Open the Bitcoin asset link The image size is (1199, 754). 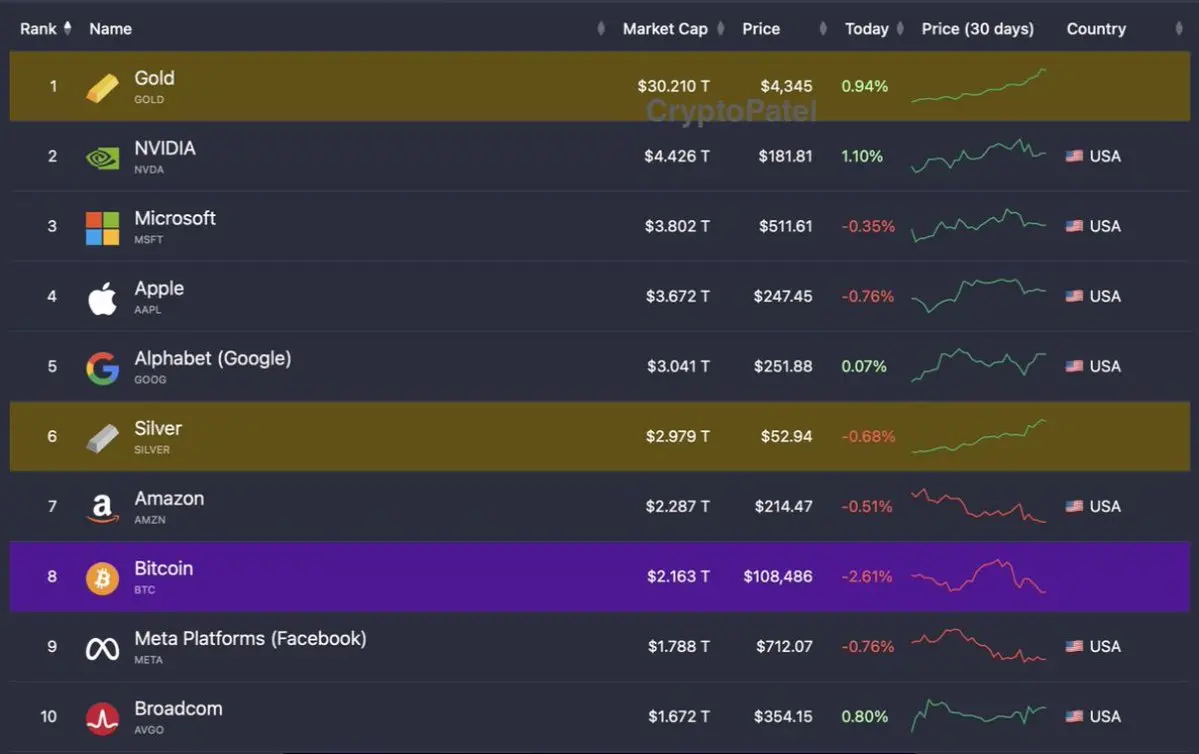[x=164, y=569]
